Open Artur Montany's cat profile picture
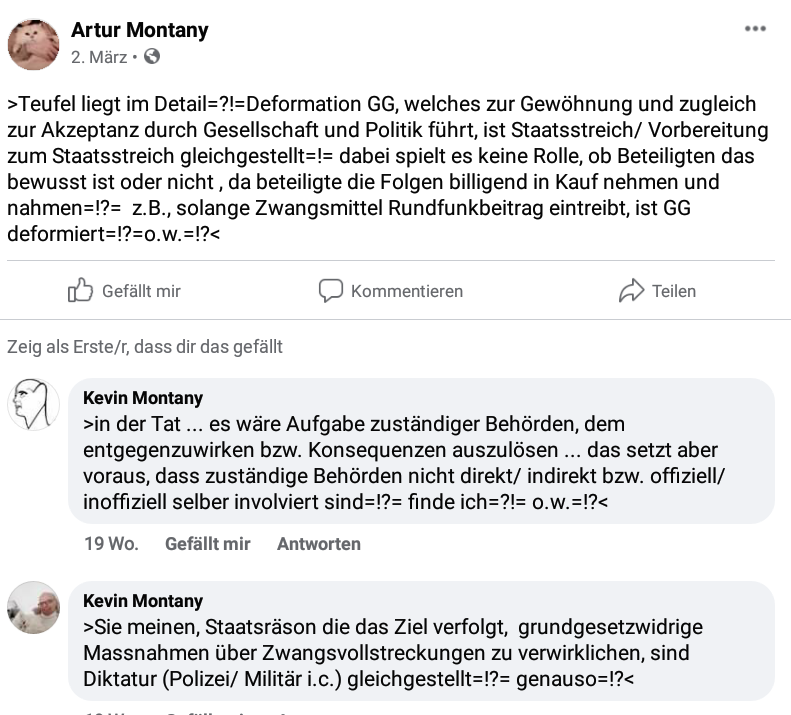Screen dimensions: 791x715 click(x=33, y=44)
